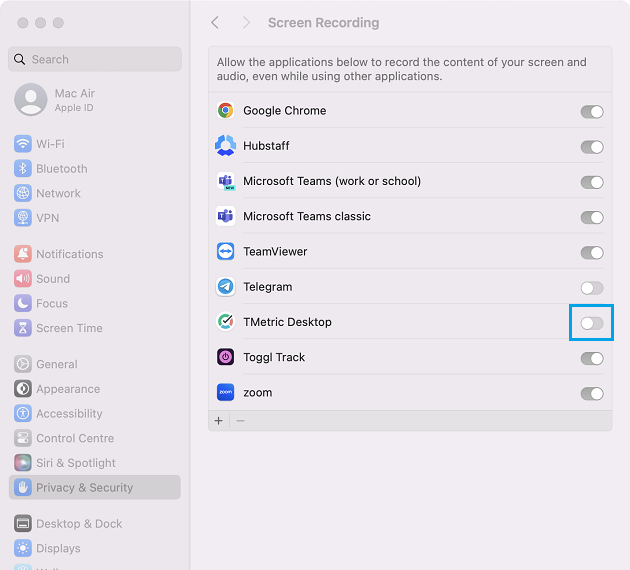This screenshot has width=630, height=570.
Task: Select the Hubstaff name text
Action: tap(266, 146)
